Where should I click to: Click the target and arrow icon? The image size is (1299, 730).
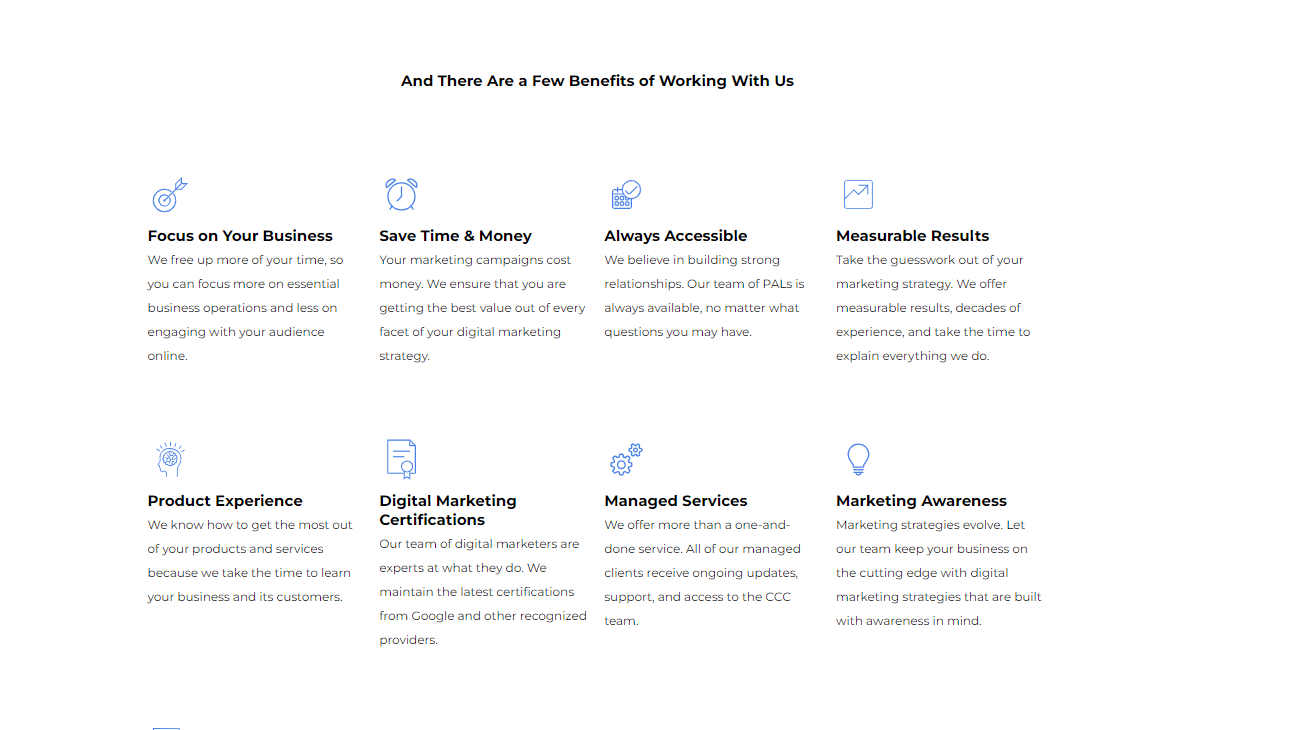169,195
